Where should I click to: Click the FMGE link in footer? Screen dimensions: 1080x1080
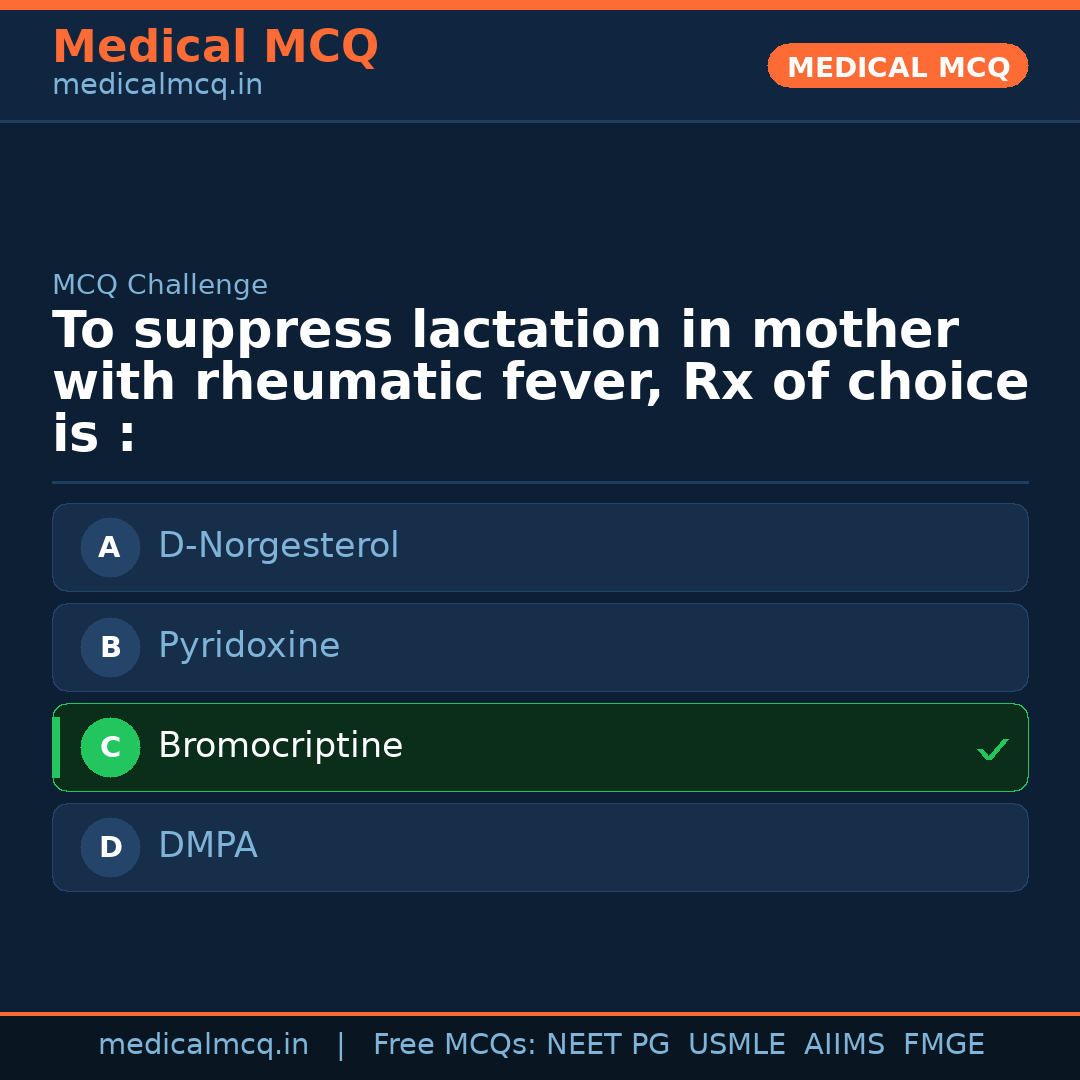943,1044
